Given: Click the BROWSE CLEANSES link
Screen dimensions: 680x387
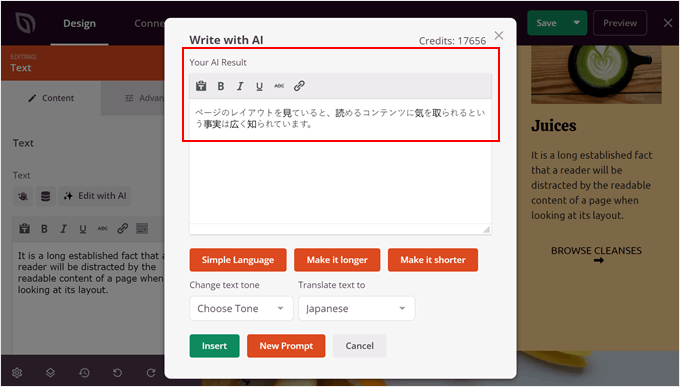Looking at the screenshot, I should [596, 255].
